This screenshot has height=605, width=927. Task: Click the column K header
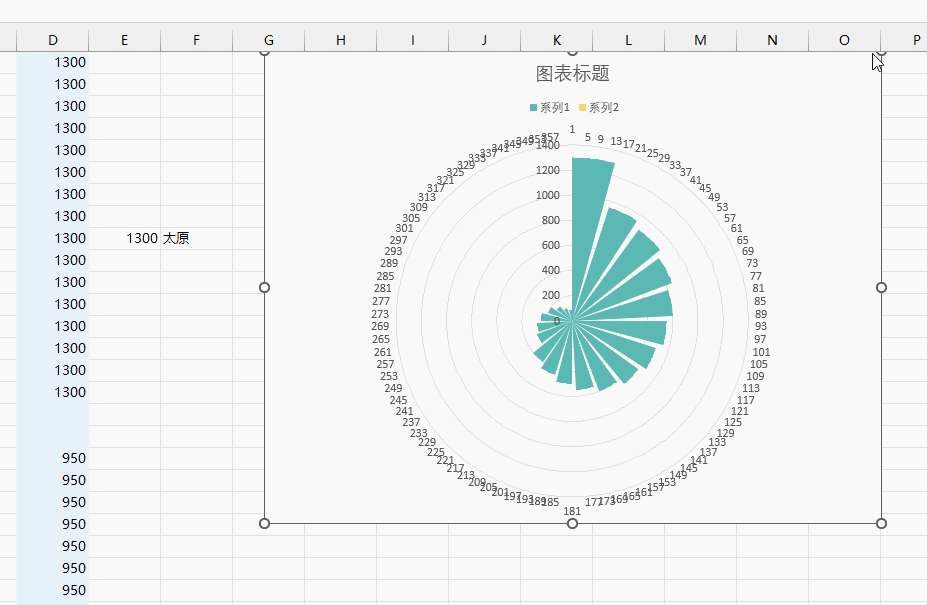pos(556,40)
